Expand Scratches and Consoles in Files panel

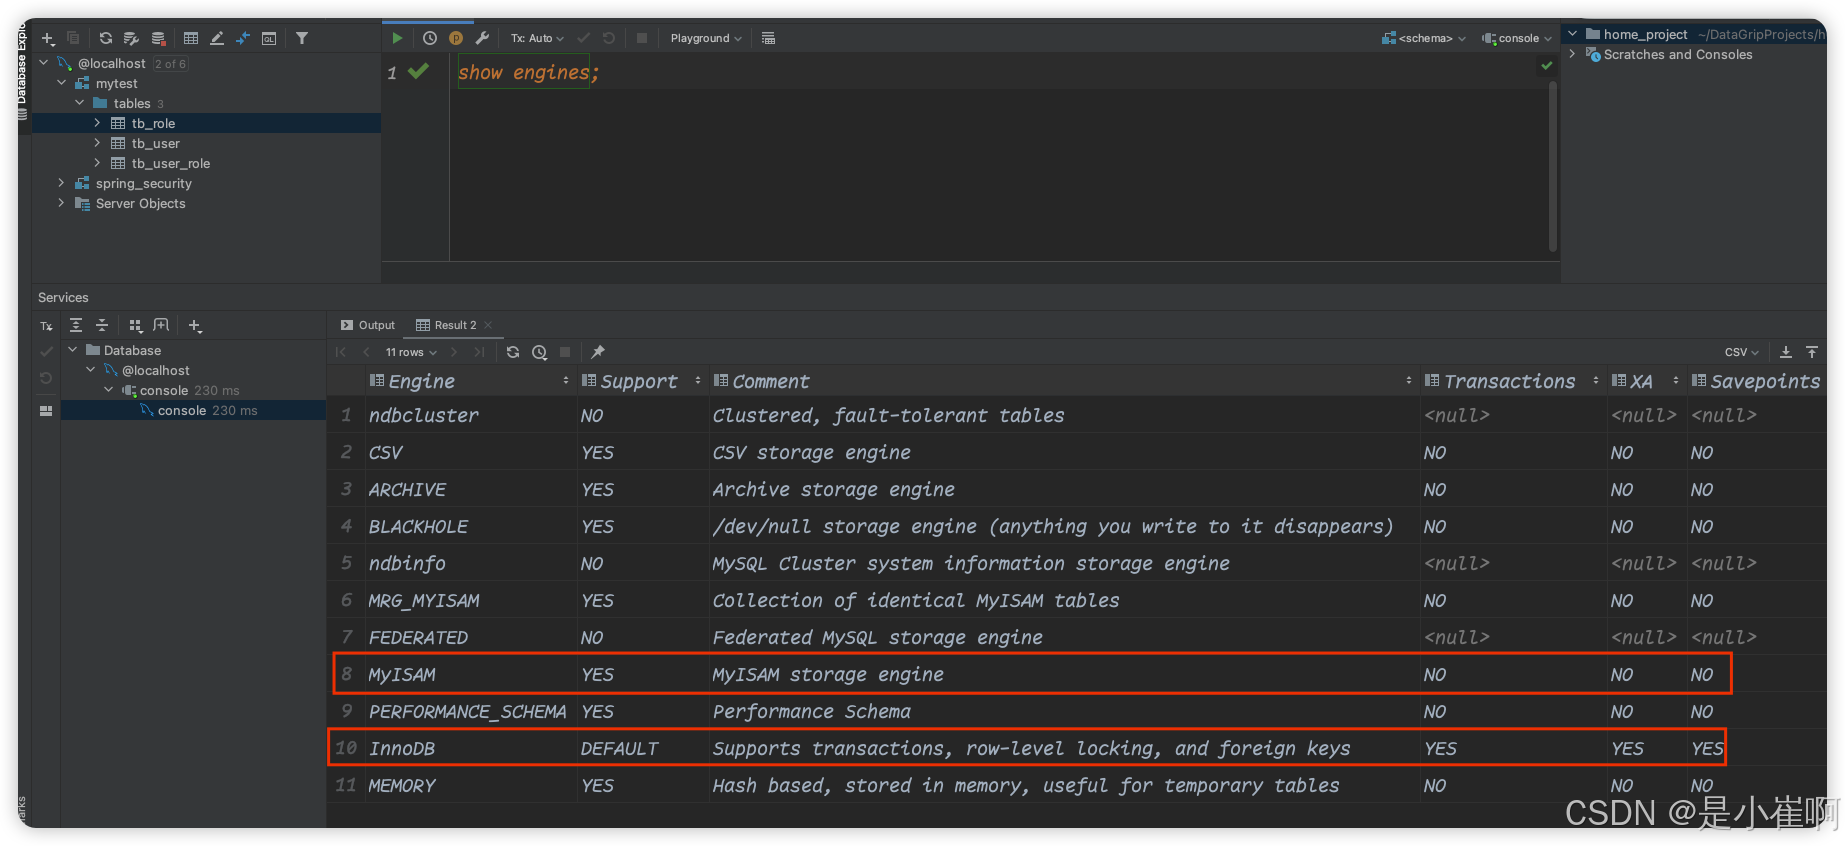(1573, 54)
